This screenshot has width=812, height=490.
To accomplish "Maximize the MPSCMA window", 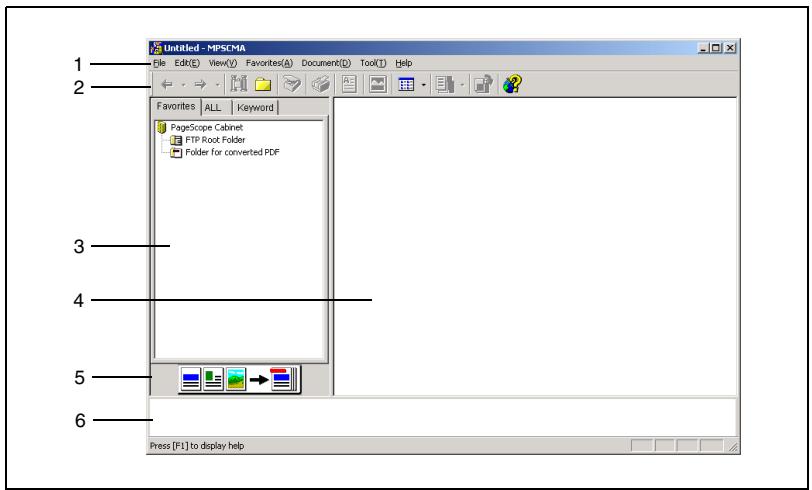I will [716, 48].
